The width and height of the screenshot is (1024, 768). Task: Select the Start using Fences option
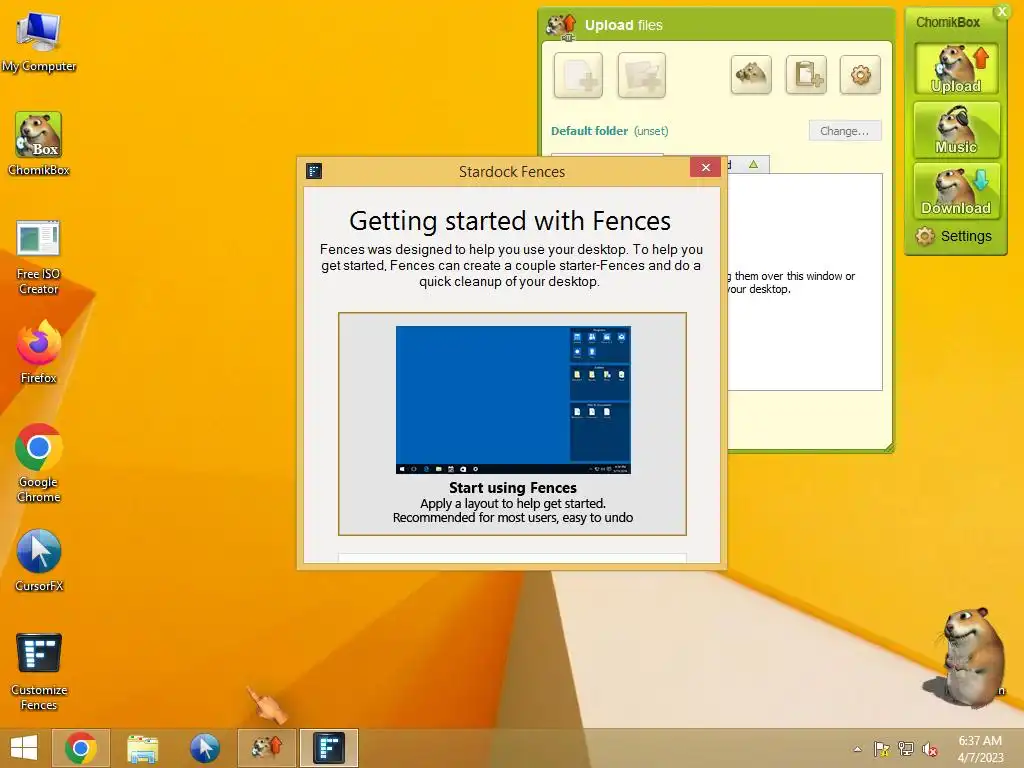point(513,424)
